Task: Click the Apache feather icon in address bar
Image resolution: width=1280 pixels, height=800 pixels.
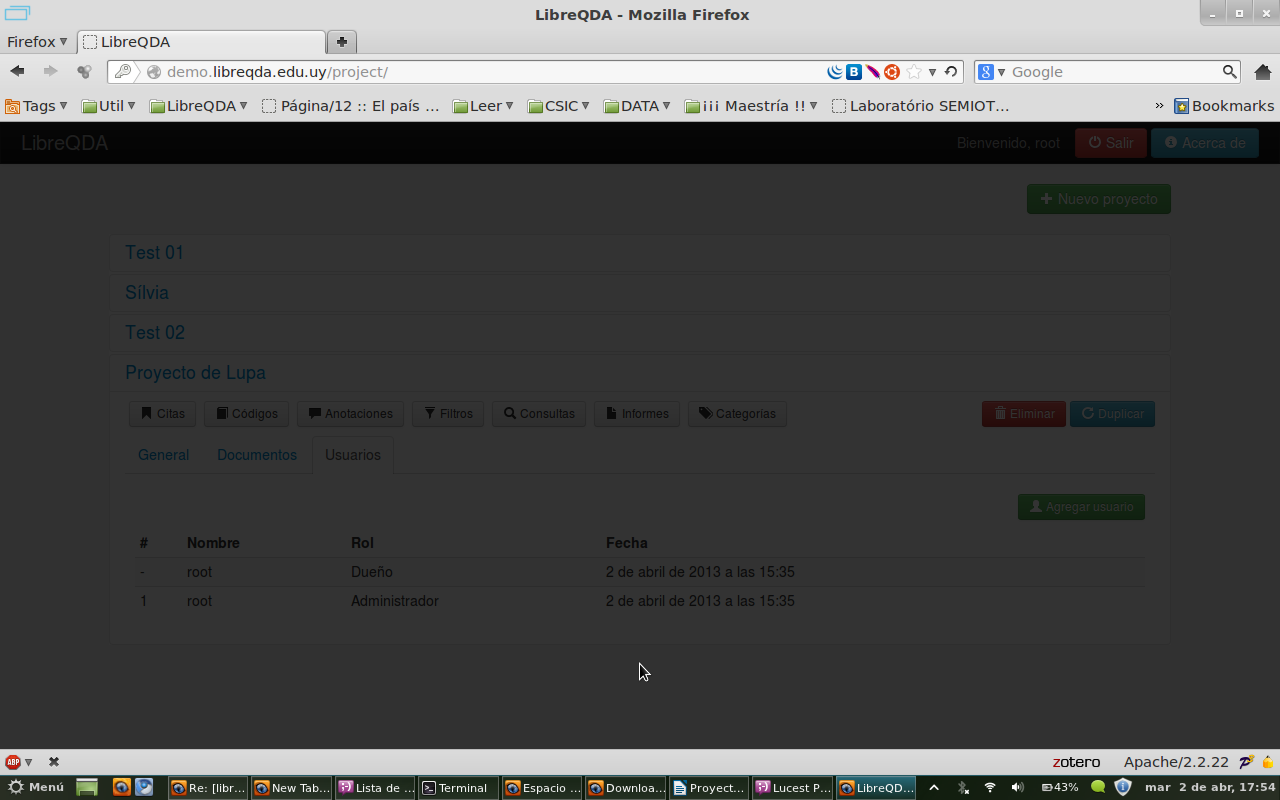Action: (873, 72)
